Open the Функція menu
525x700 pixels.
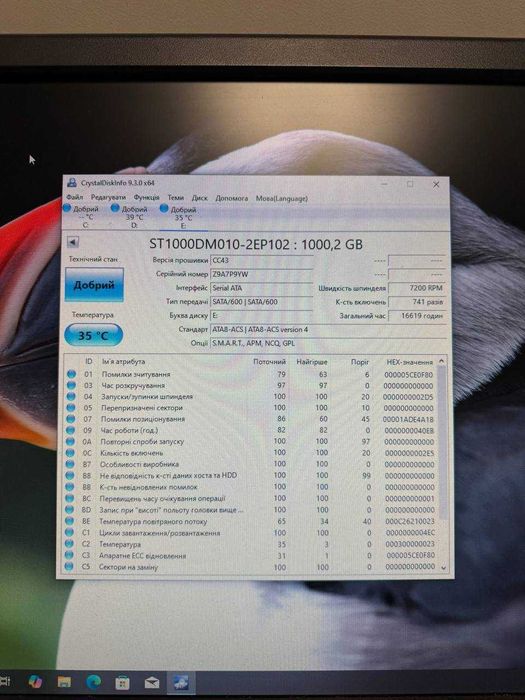(146, 197)
